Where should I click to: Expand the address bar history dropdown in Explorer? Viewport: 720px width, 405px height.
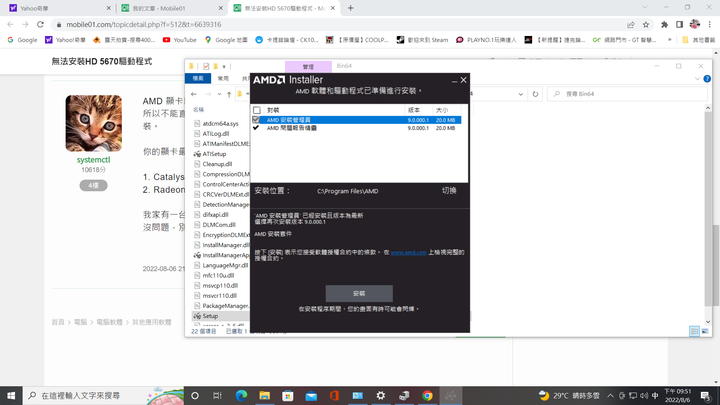pos(520,94)
